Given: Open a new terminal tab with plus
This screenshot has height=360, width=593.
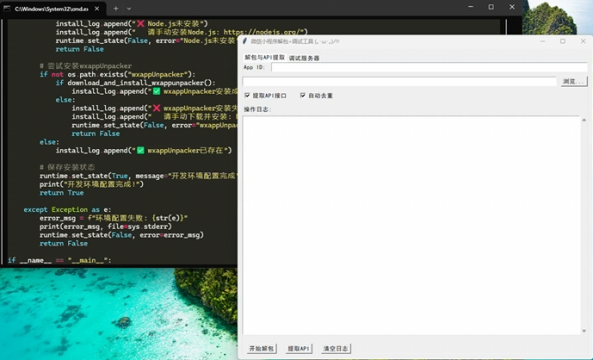Looking at the screenshot, I should (x=116, y=8).
